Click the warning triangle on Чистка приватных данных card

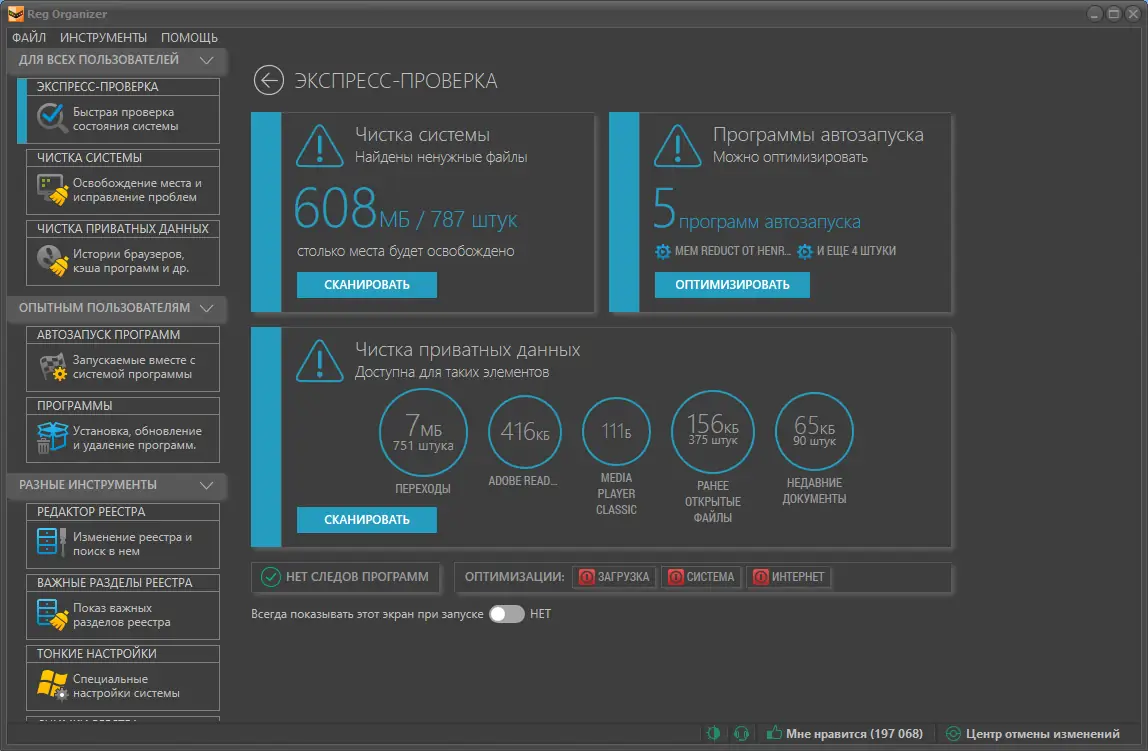click(x=319, y=361)
